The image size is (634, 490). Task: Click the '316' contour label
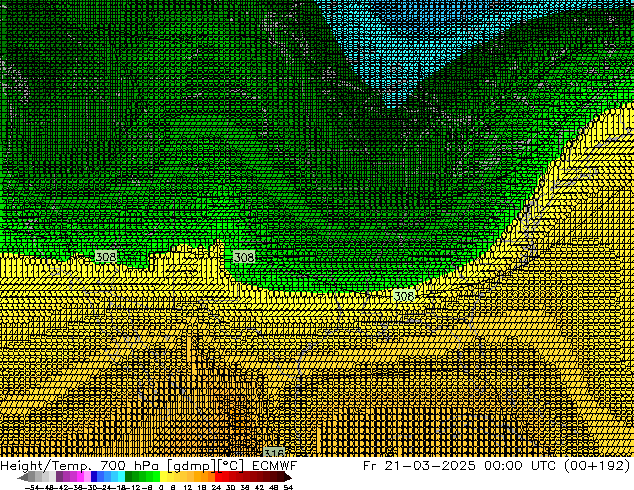[274, 452]
